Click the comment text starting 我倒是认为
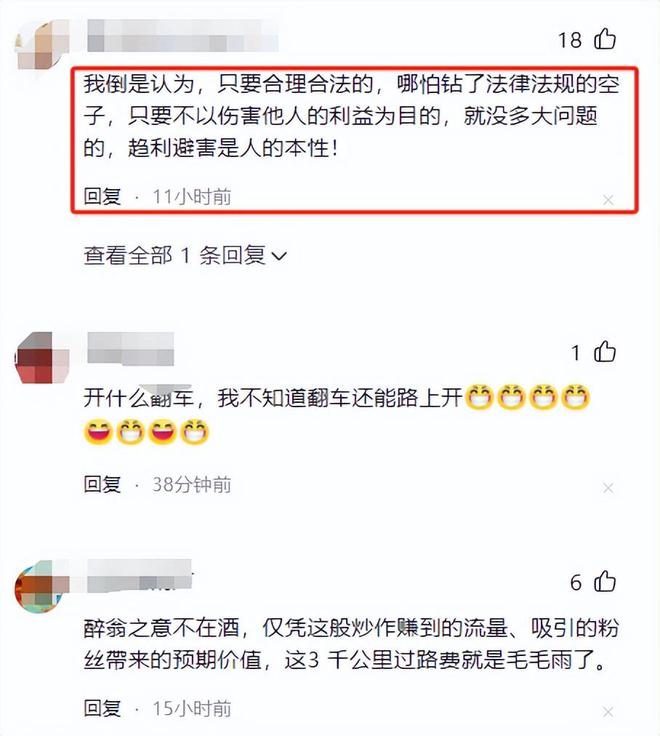Viewport: 660px width, 736px height. click(x=352, y=116)
